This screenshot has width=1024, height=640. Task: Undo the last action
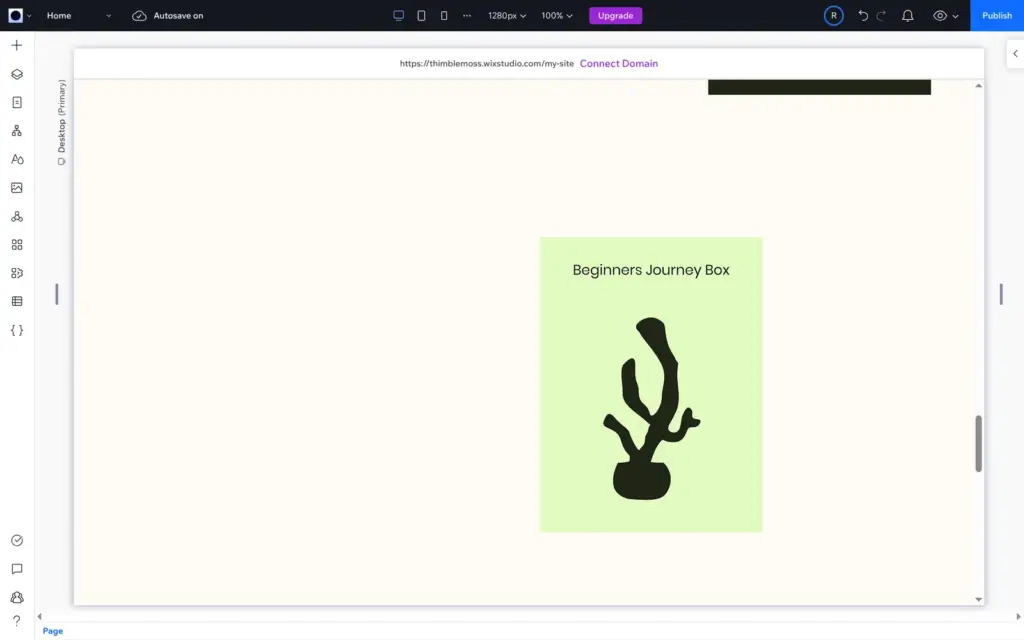[x=863, y=16]
